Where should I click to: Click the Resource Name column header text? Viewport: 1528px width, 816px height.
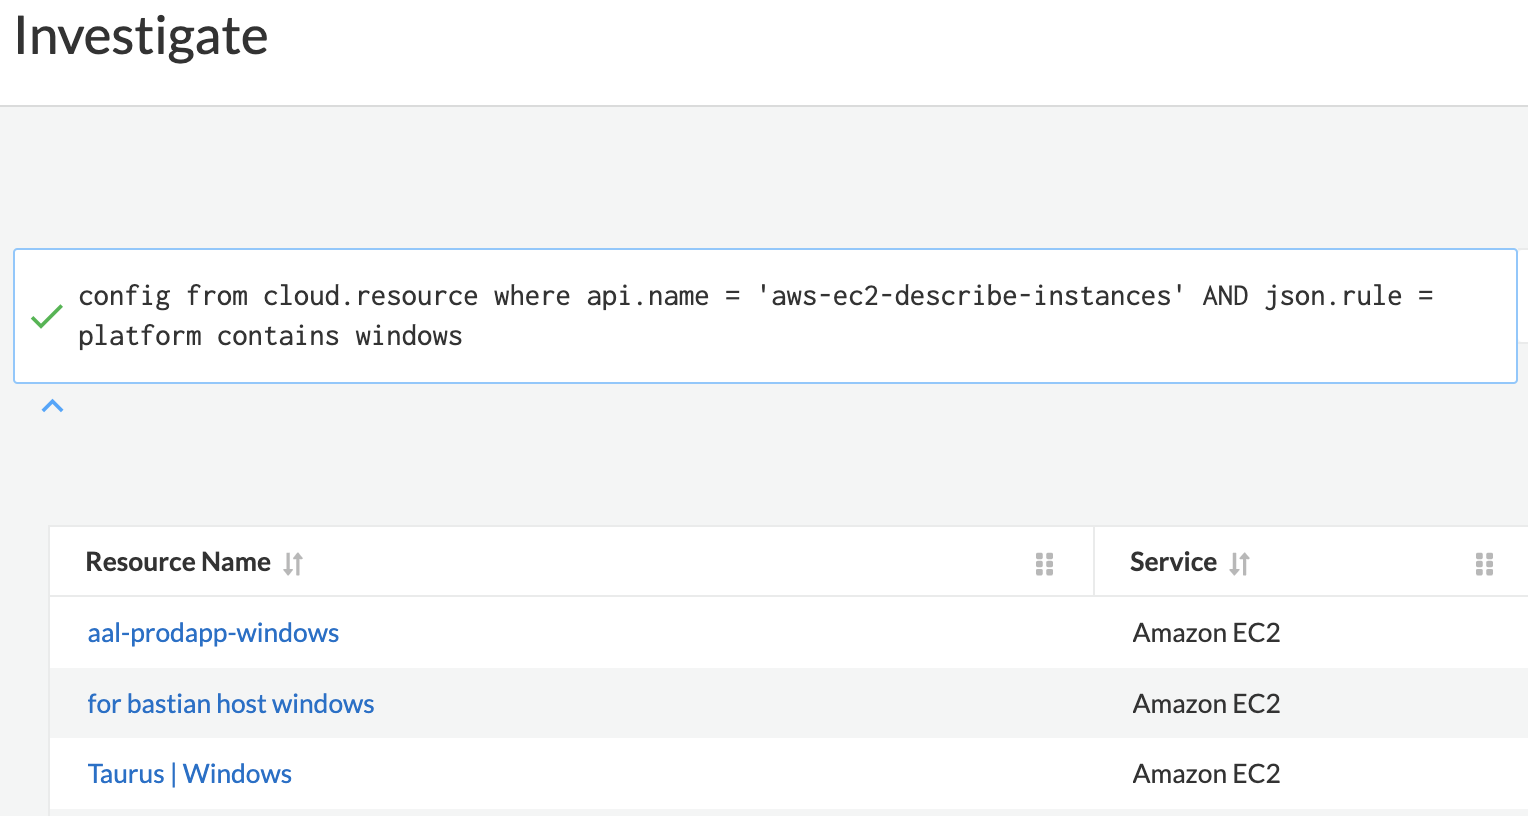coord(178,562)
